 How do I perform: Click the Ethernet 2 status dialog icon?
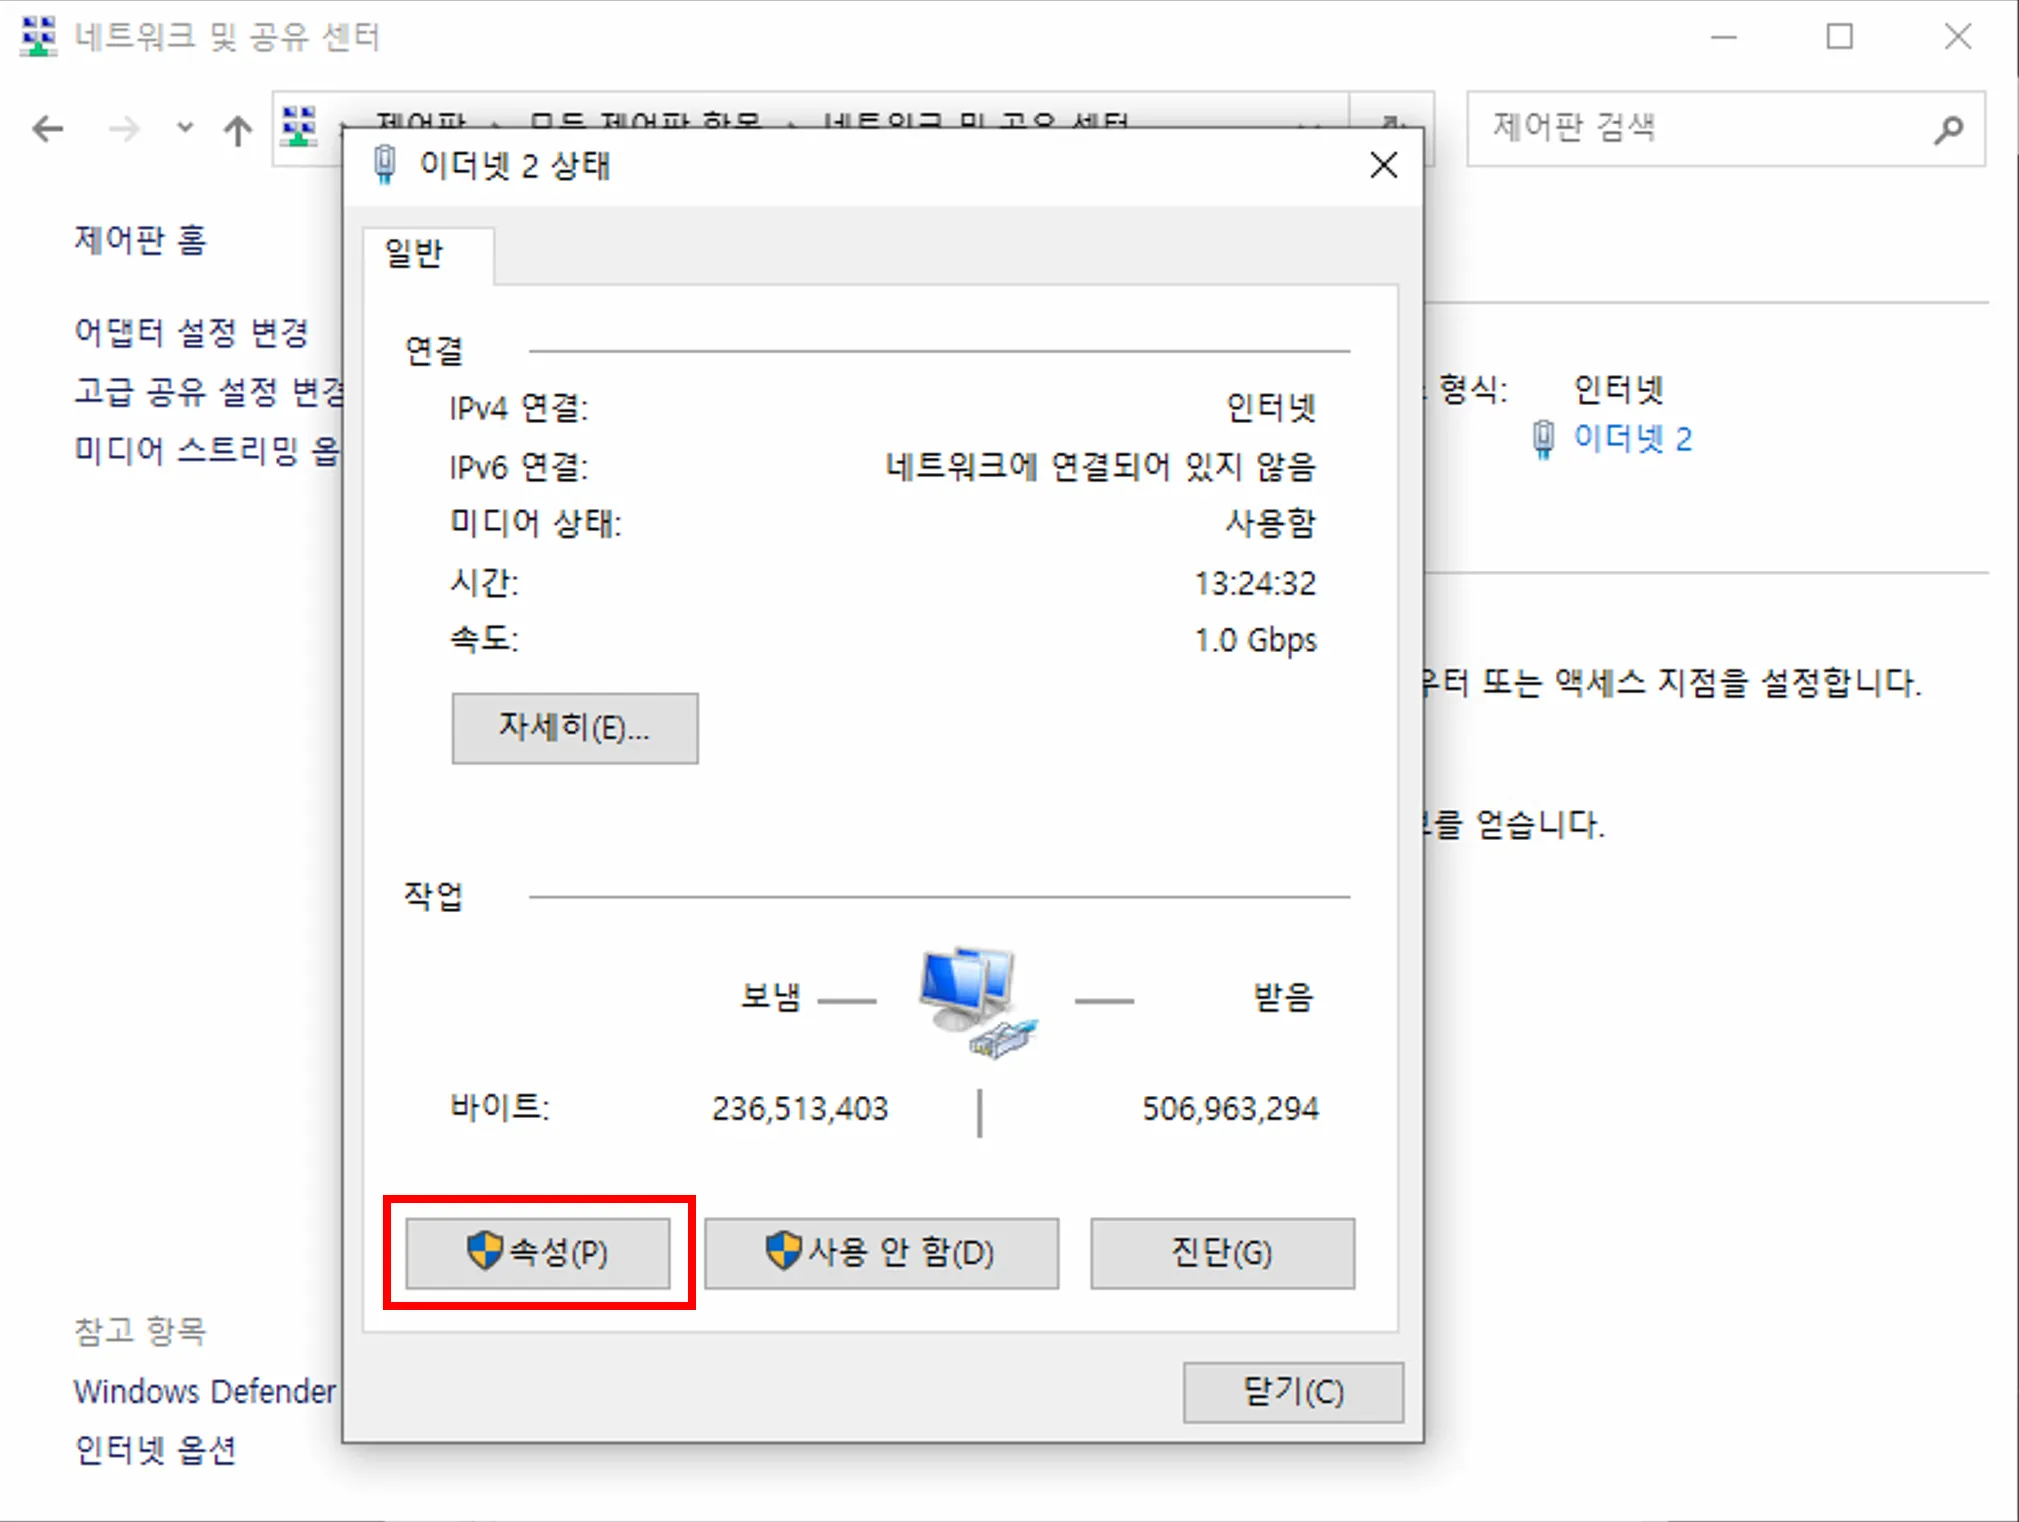coord(385,165)
